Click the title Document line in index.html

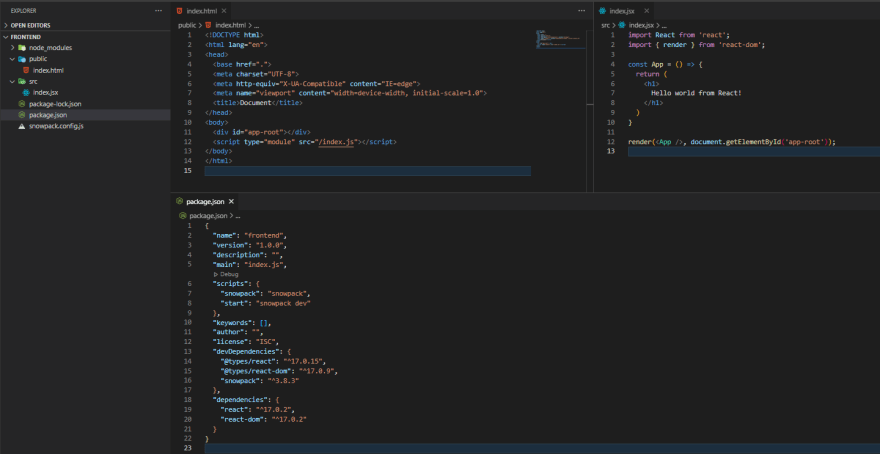[x=258, y=103]
